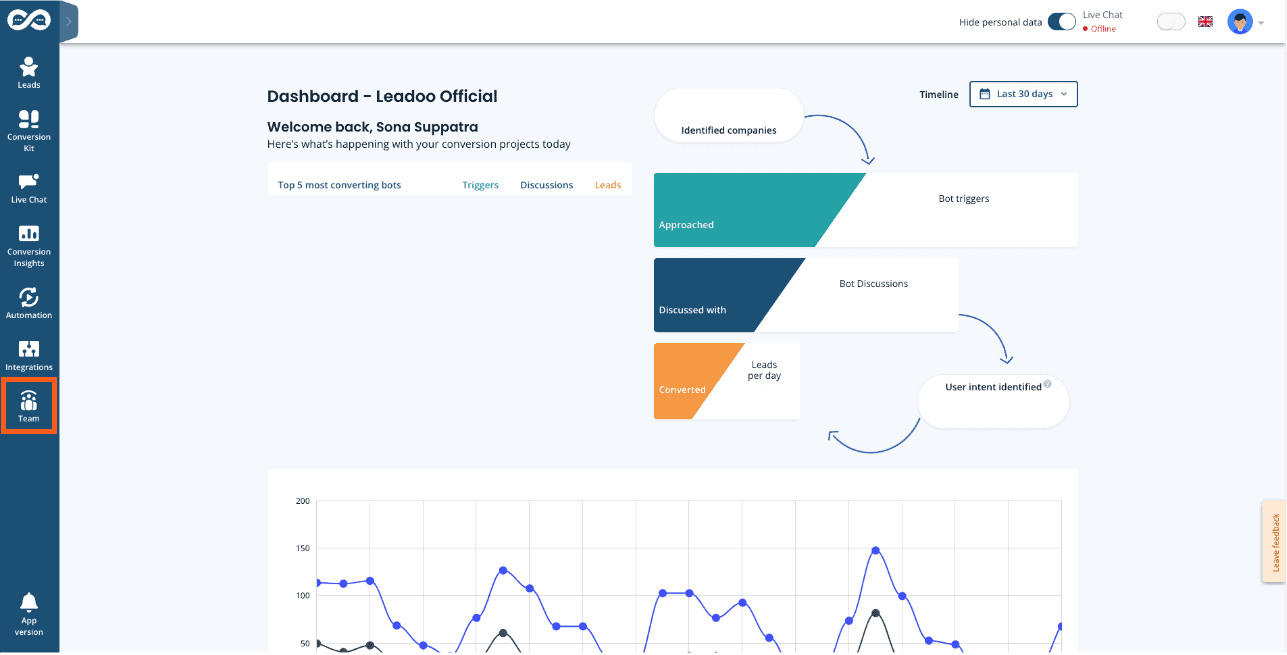
Task: Select the Discussions column header
Action: (546, 185)
